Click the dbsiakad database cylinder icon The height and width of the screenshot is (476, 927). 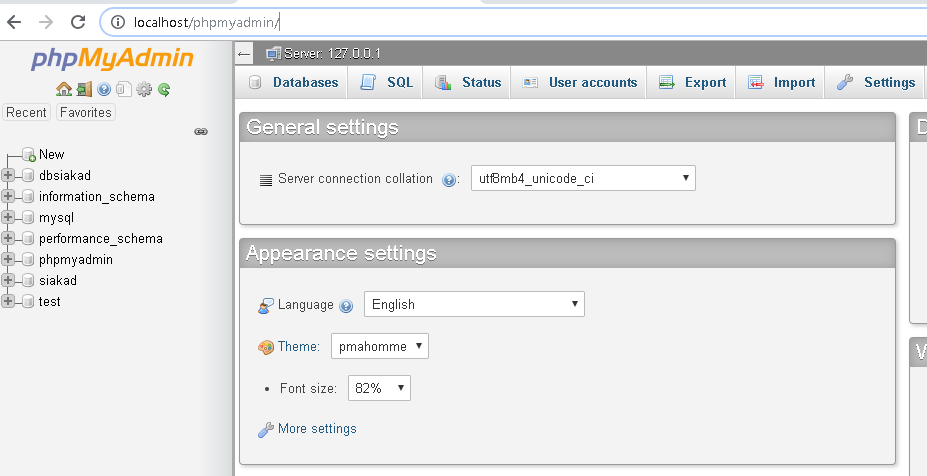pyautogui.click(x=28, y=176)
